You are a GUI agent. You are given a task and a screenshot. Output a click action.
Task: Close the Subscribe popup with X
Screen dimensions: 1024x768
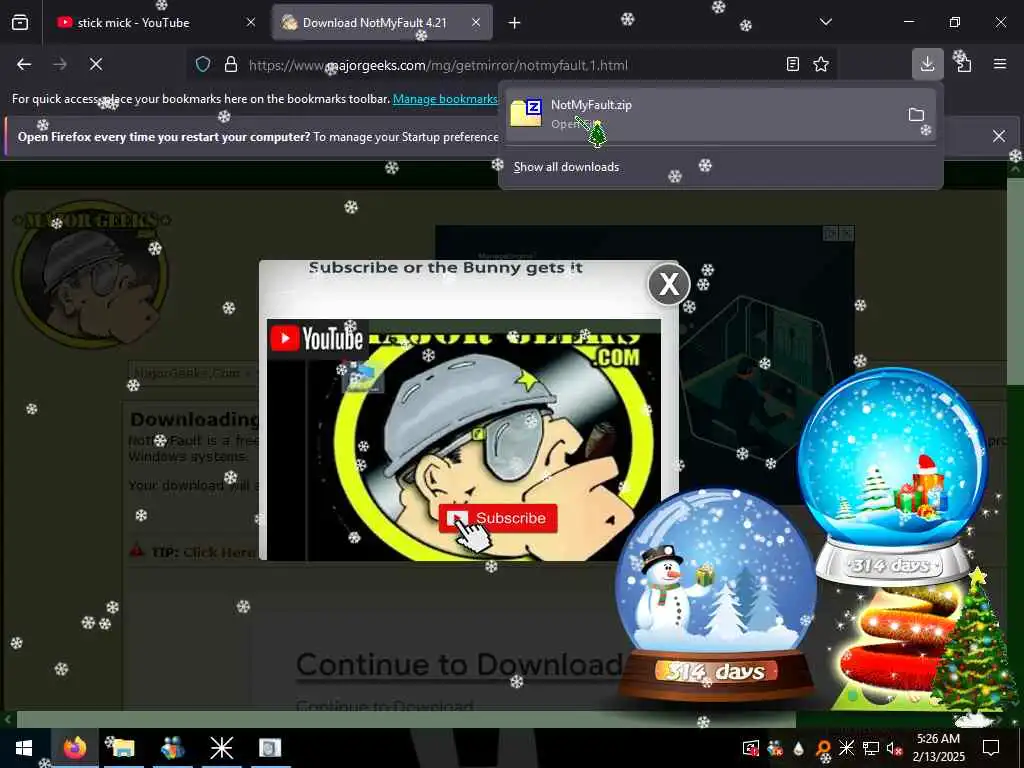(x=669, y=284)
